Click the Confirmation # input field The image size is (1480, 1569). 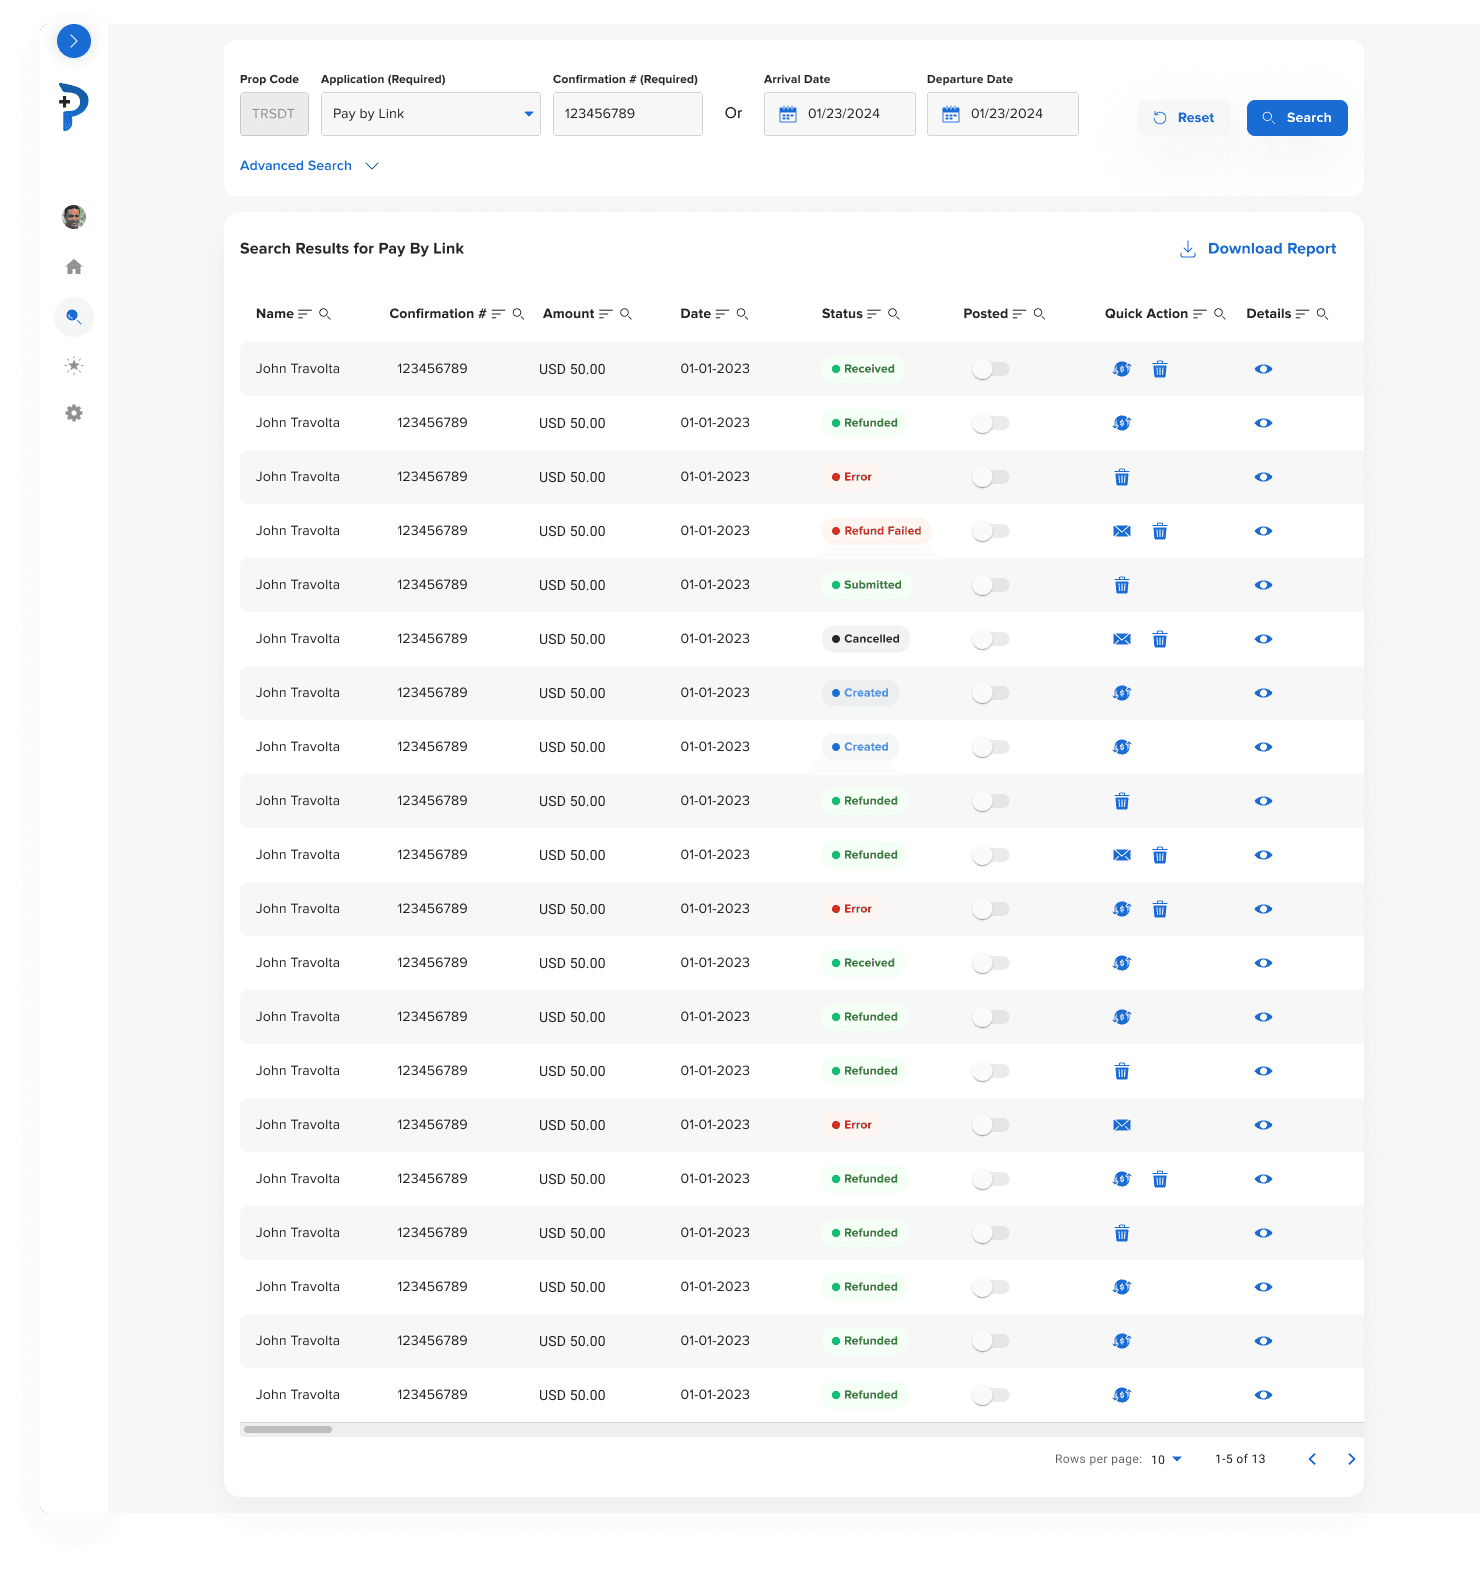click(x=628, y=114)
